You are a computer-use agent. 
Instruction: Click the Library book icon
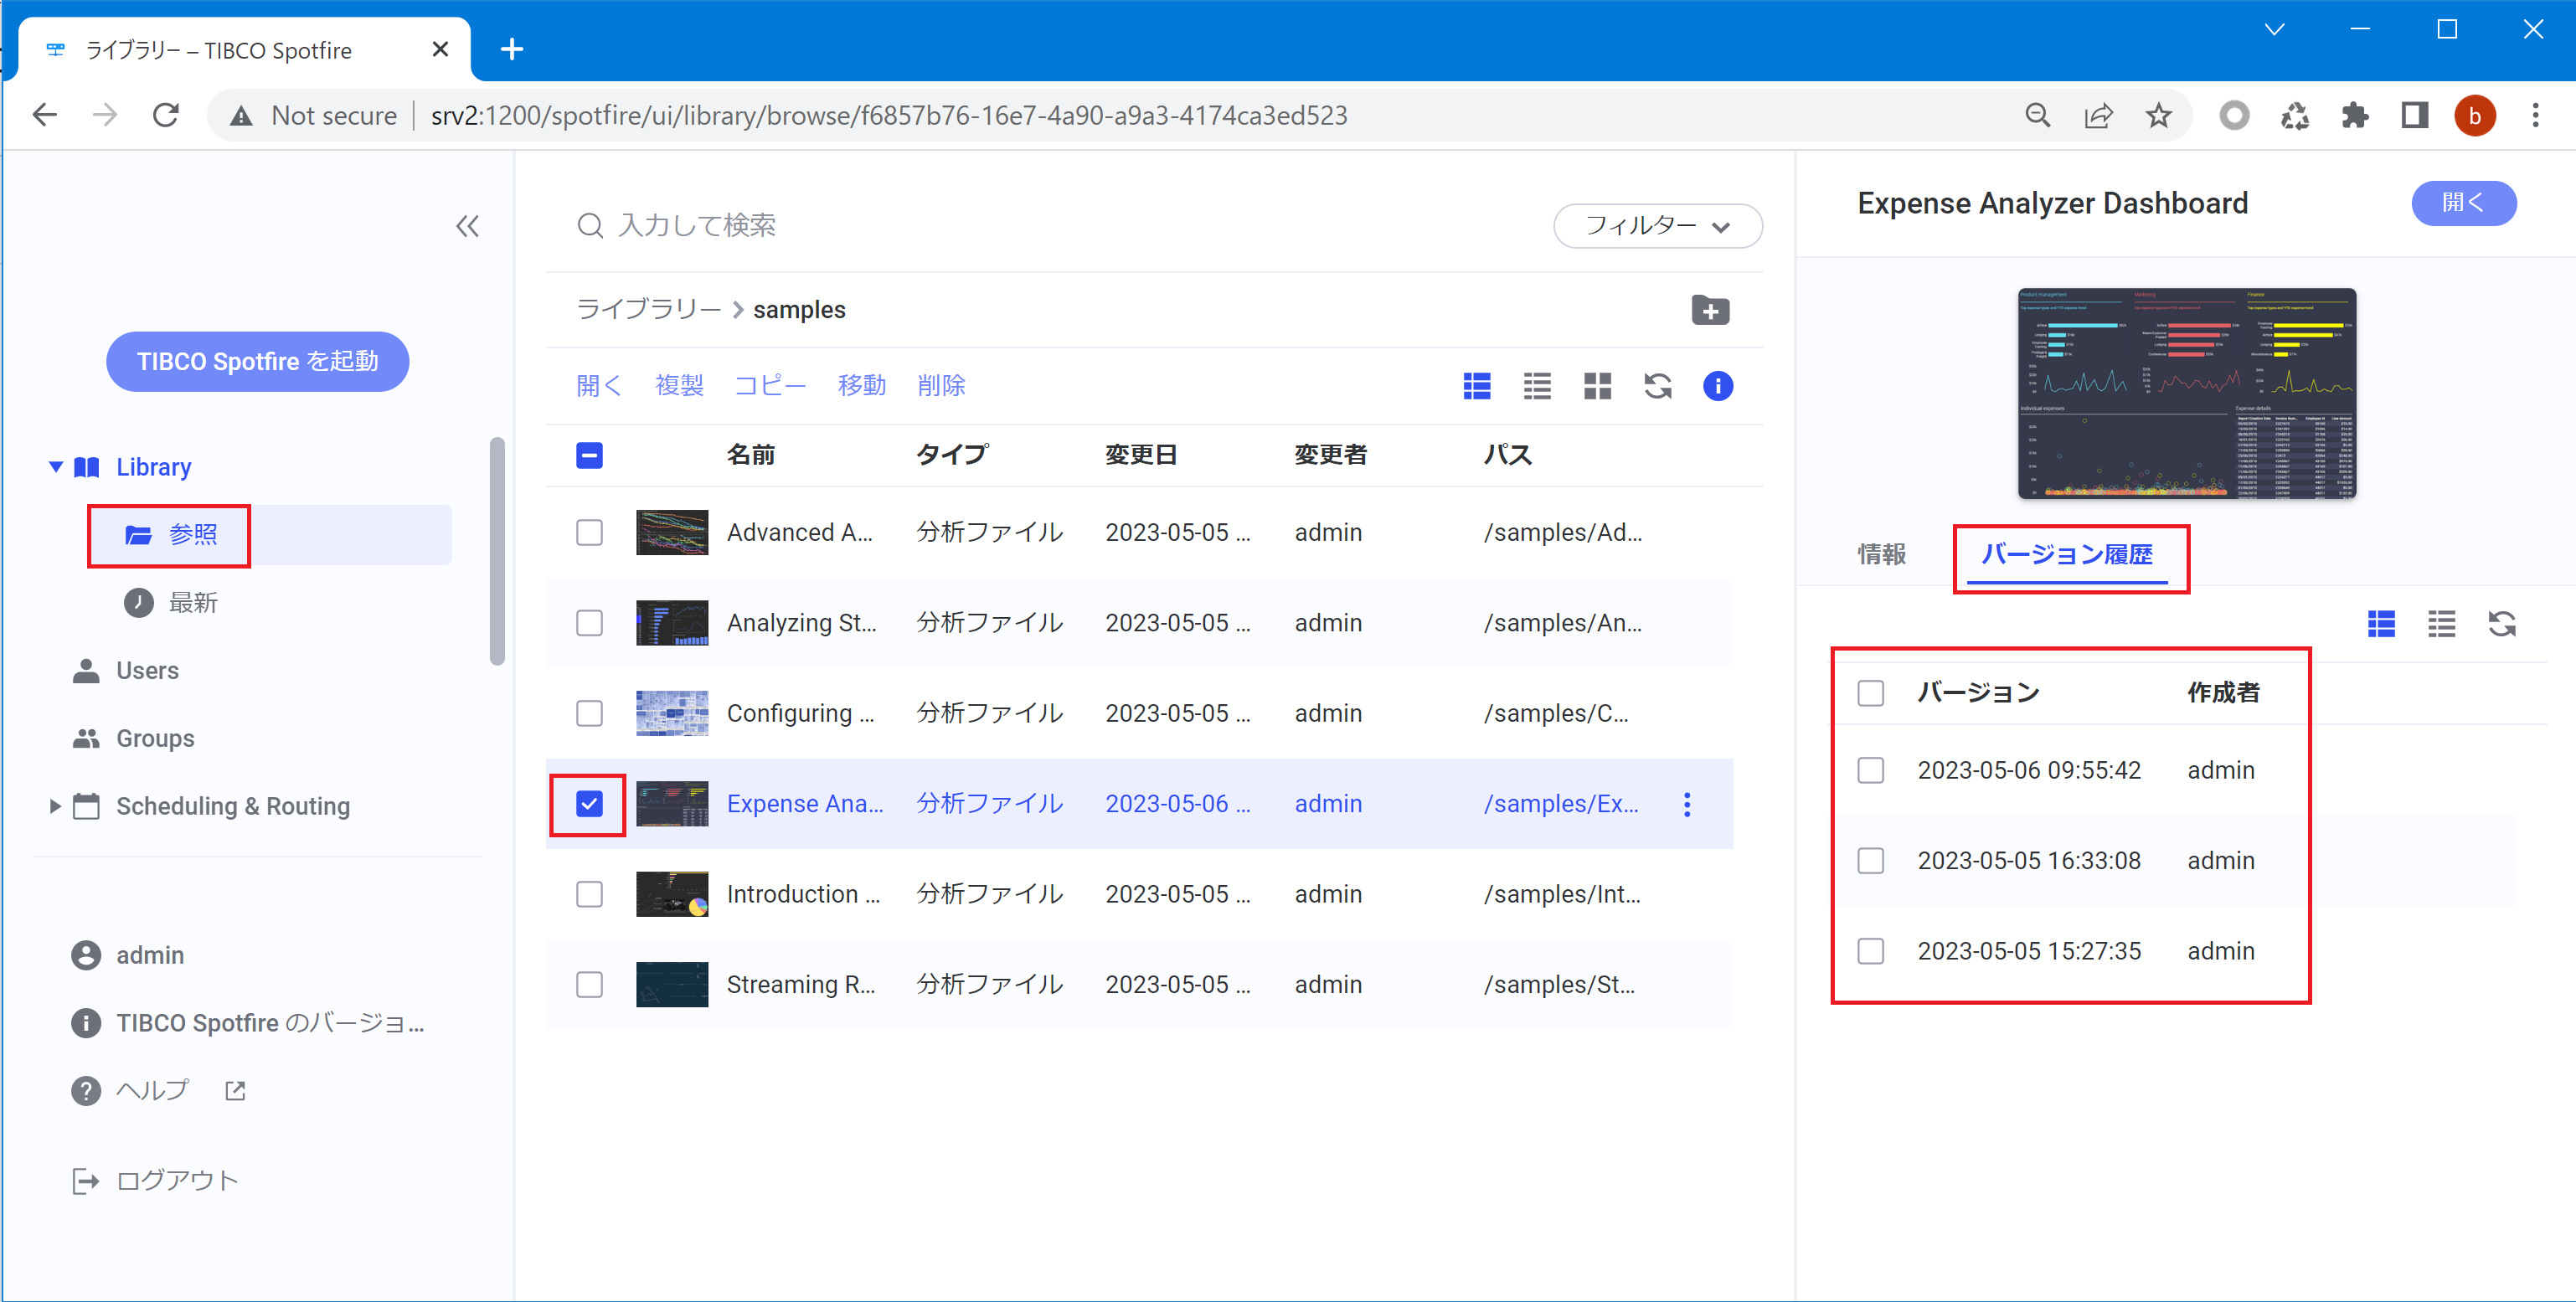[87, 467]
